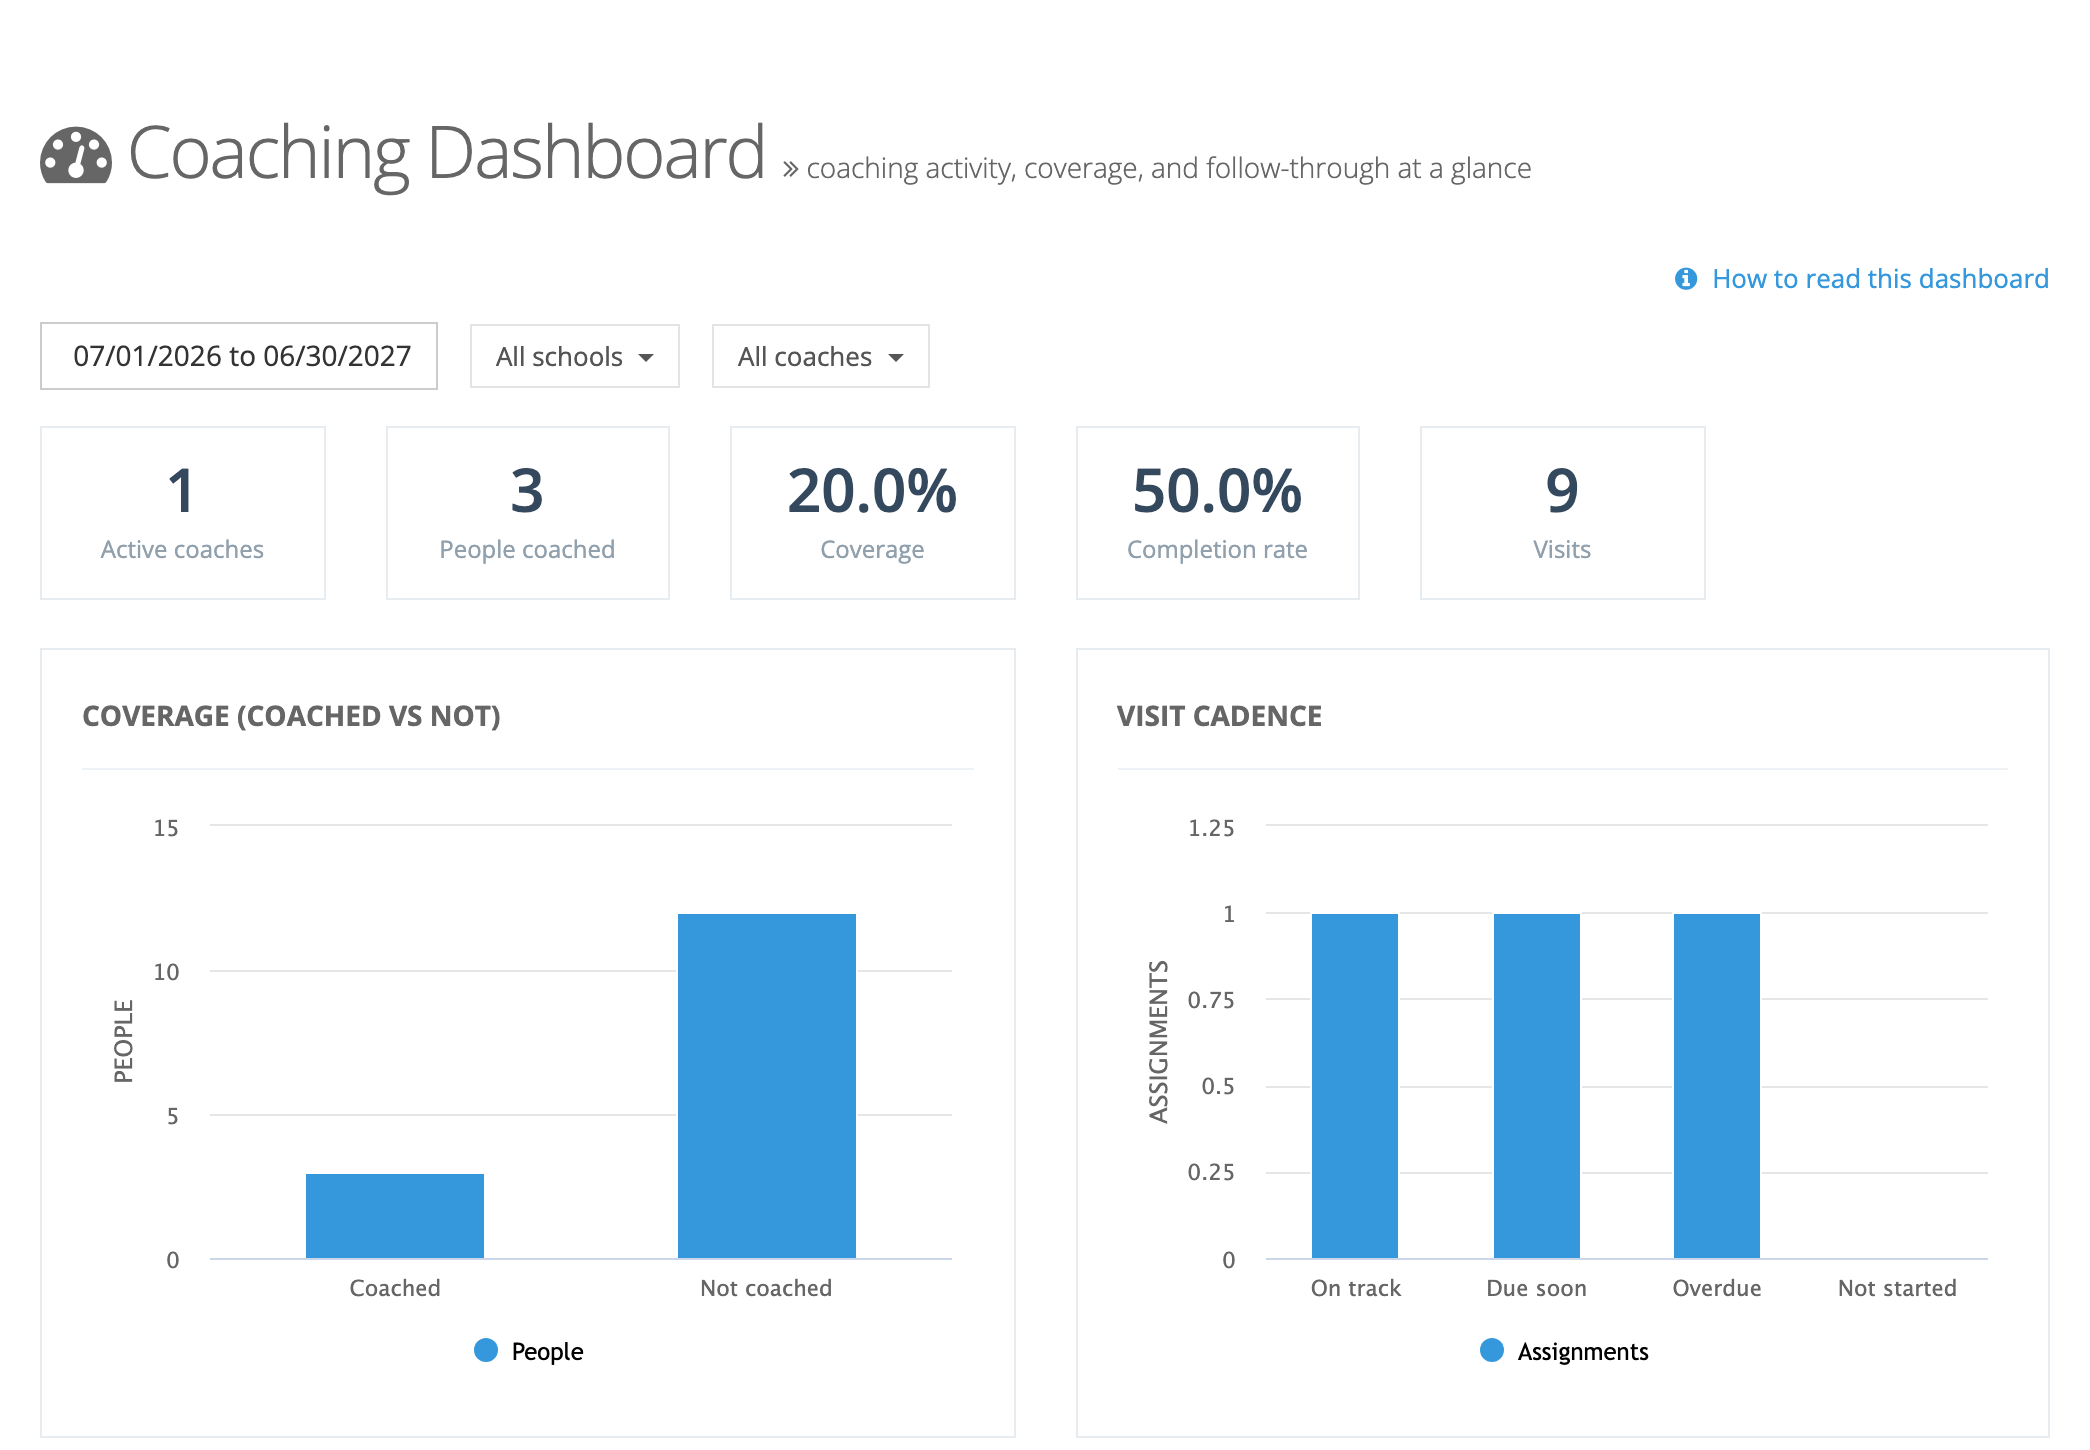Toggle the People legend marker in Coverage chart
Screen dimensions: 2090x1450
tap(486, 1351)
